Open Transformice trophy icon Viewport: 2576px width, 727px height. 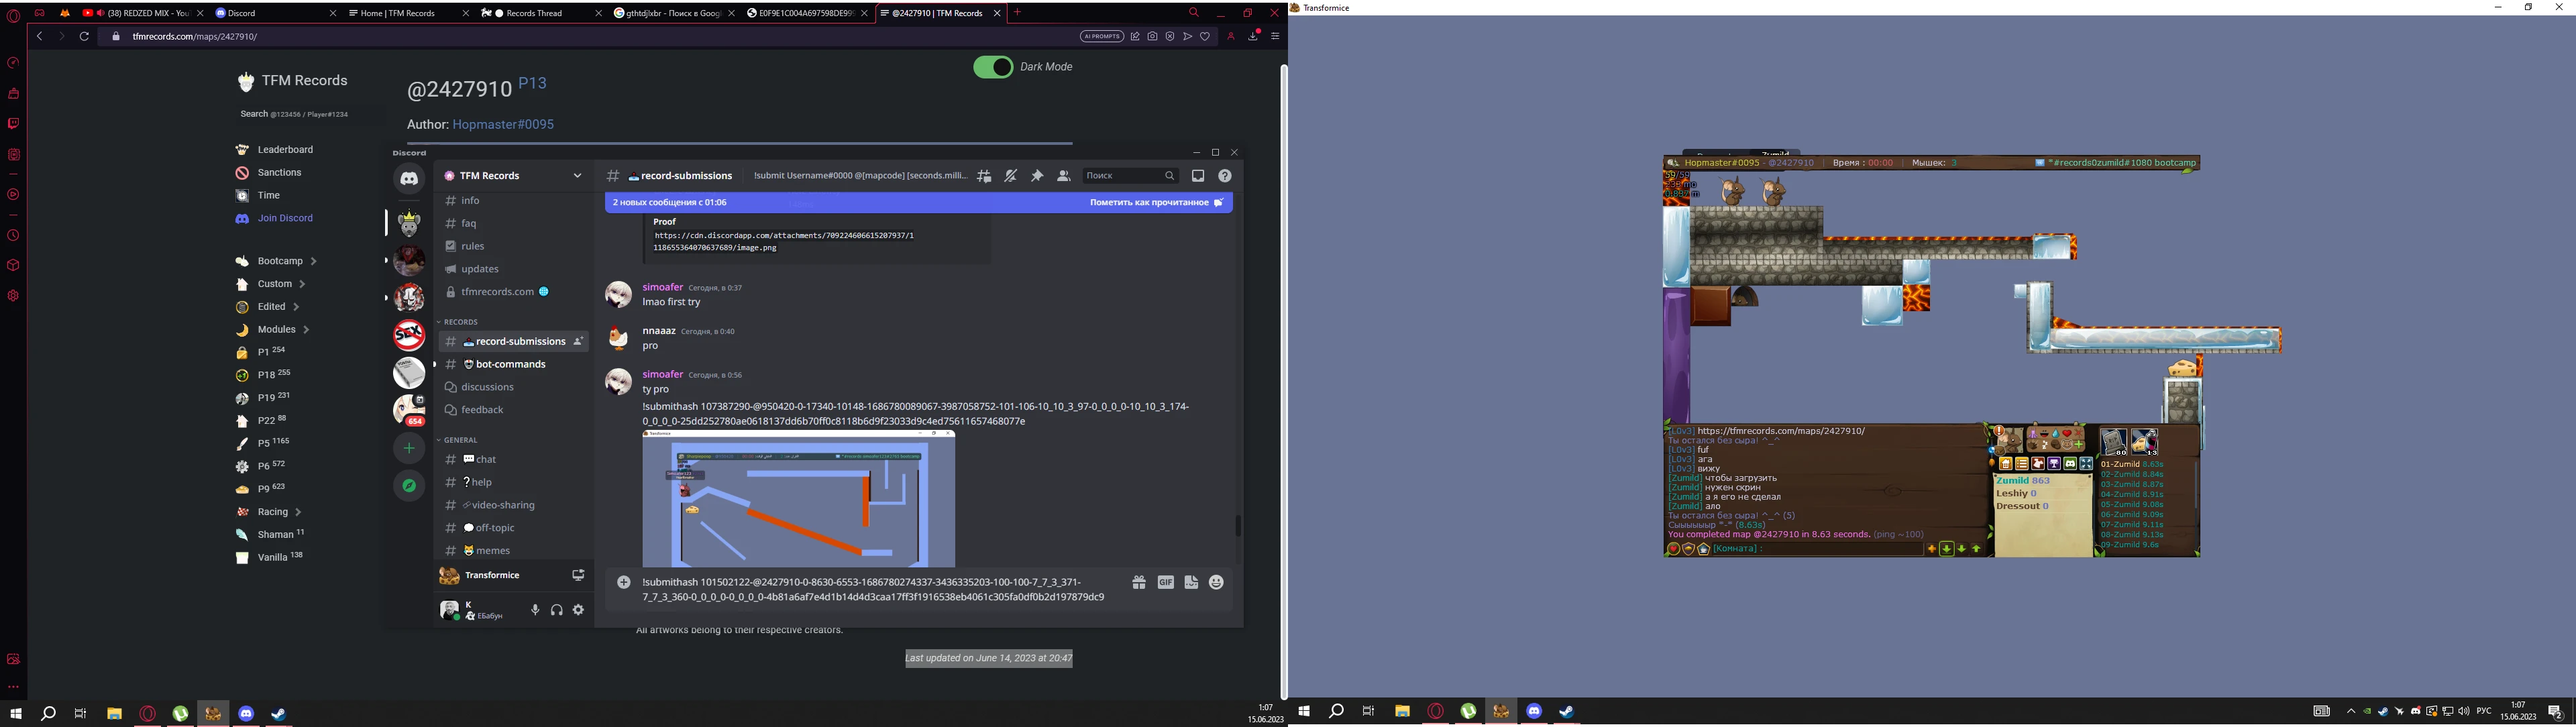point(2054,464)
